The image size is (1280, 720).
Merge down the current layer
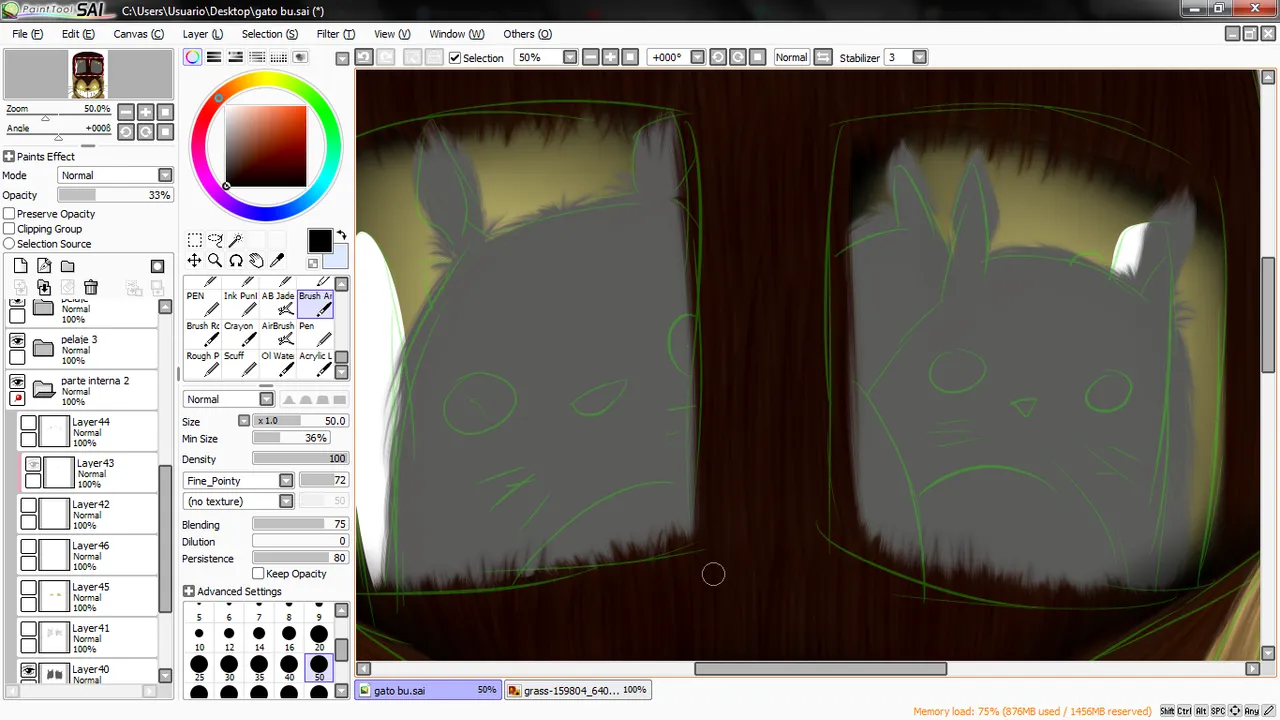pyautogui.click(x=44, y=287)
